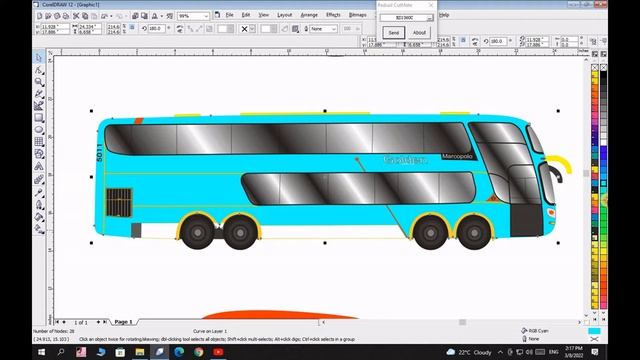Open the Layout menu
Image resolution: width=640 pixels, height=360 pixels.
point(284,15)
